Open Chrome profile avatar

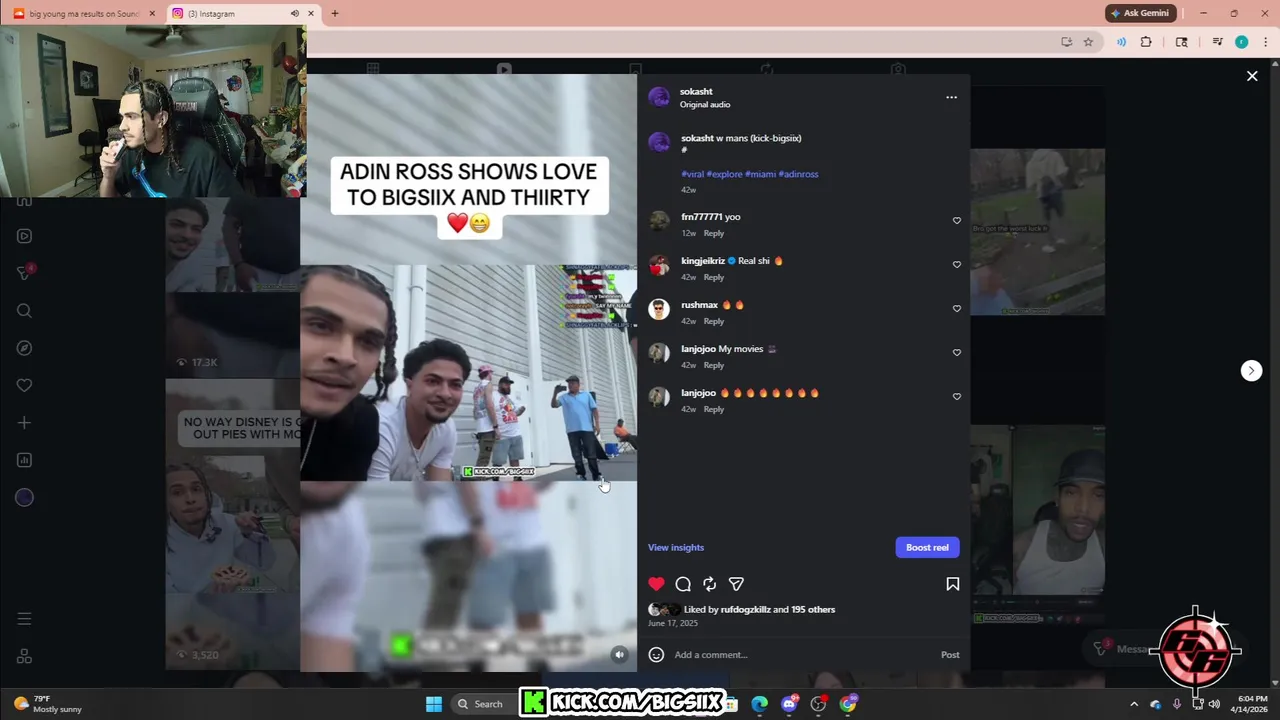click(x=1241, y=42)
